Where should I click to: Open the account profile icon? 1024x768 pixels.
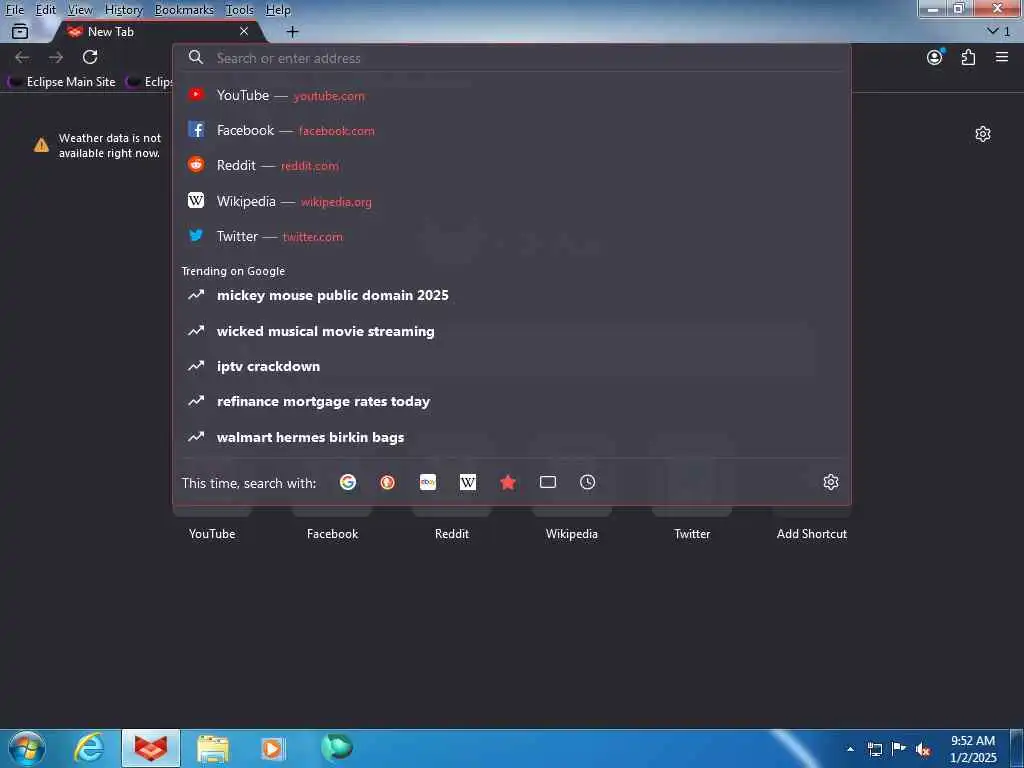pos(935,57)
